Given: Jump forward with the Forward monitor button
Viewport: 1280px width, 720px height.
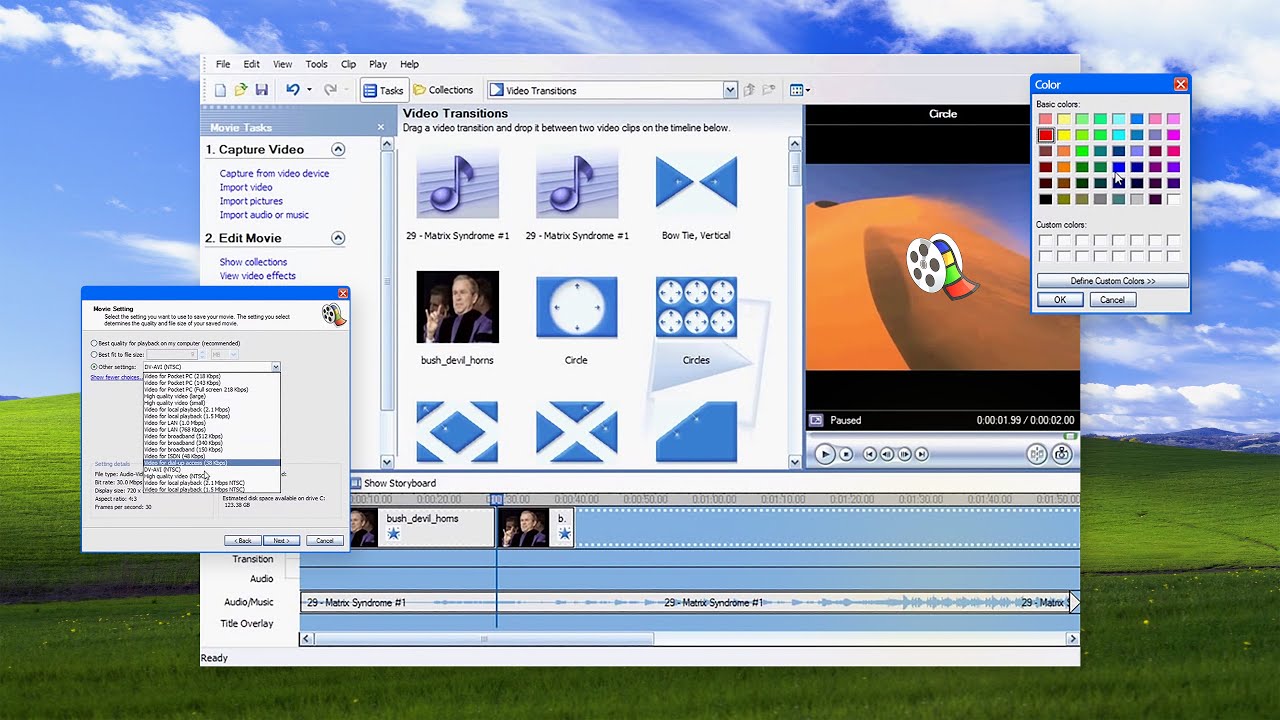Looking at the screenshot, I should click(921, 454).
